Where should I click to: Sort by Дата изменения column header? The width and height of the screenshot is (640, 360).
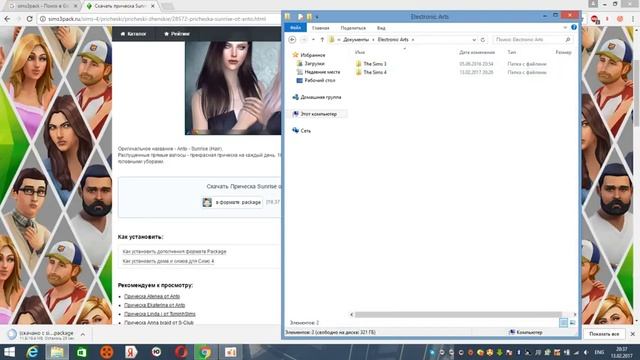coord(477,52)
